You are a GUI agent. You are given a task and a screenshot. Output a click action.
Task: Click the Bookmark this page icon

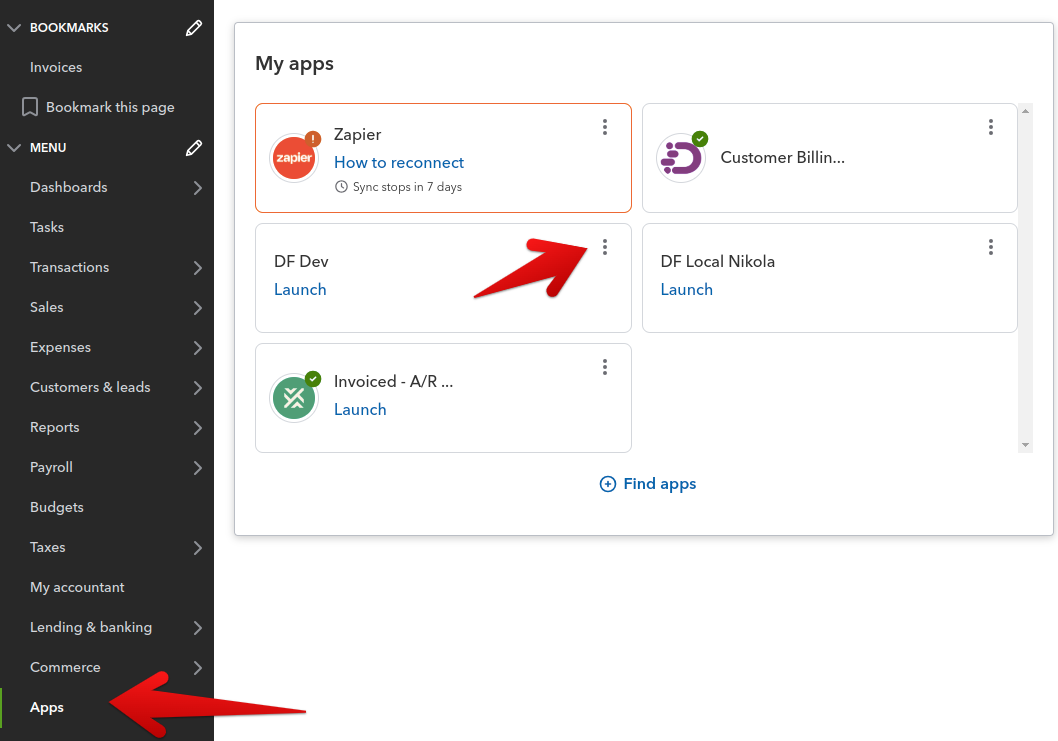click(x=30, y=107)
